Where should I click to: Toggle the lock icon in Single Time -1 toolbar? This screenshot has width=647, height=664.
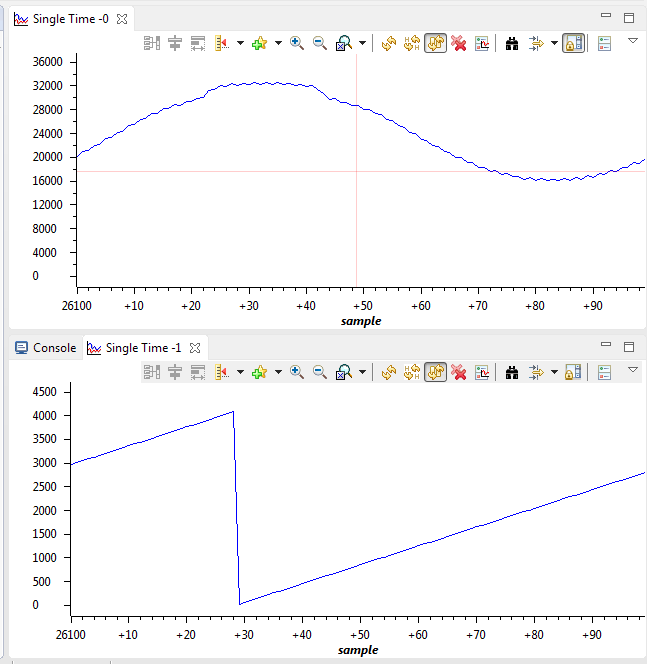pyautogui.click(x=573, y=372)
